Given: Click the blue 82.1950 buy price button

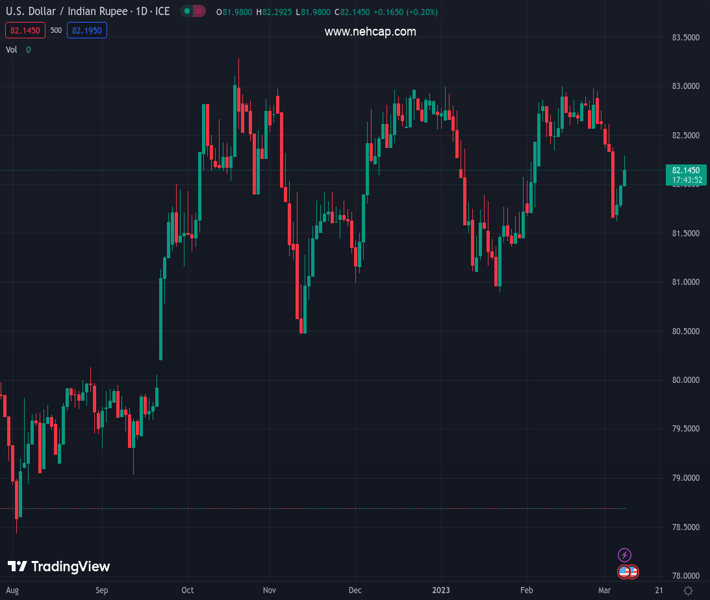Looking at the screenshot, I should (87, 30).
